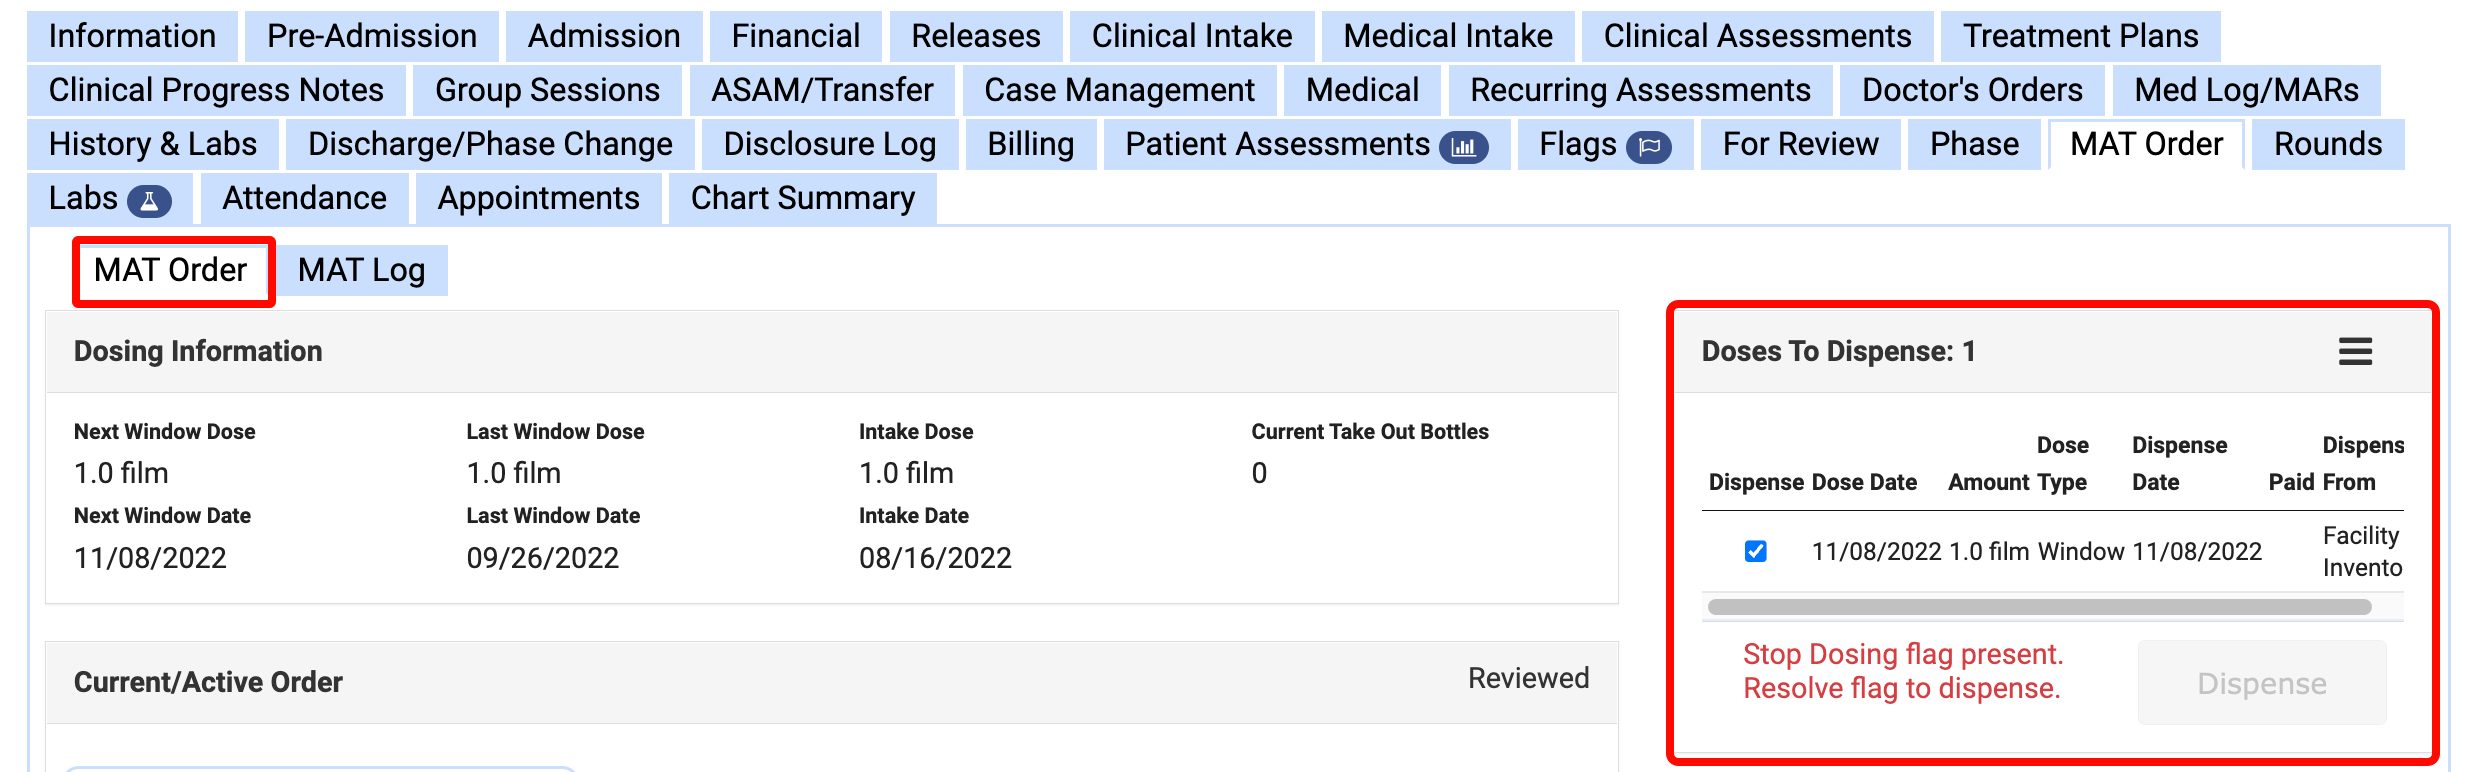Click the disabled Dispense button

click(2261, 683)
